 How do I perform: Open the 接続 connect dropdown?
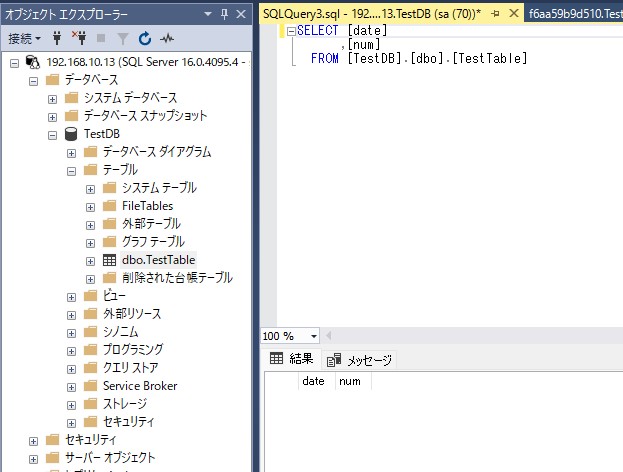[x=24, y=39]
